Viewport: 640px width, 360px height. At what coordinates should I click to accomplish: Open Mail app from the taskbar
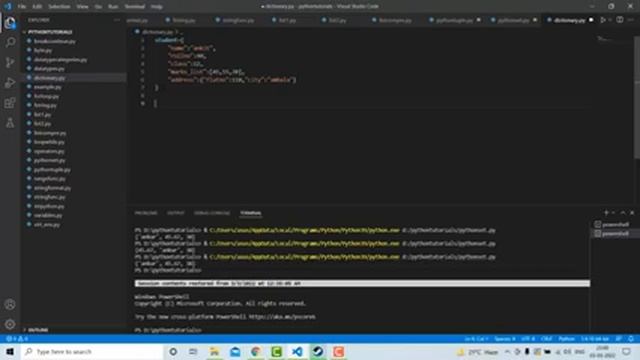(235, 351)
